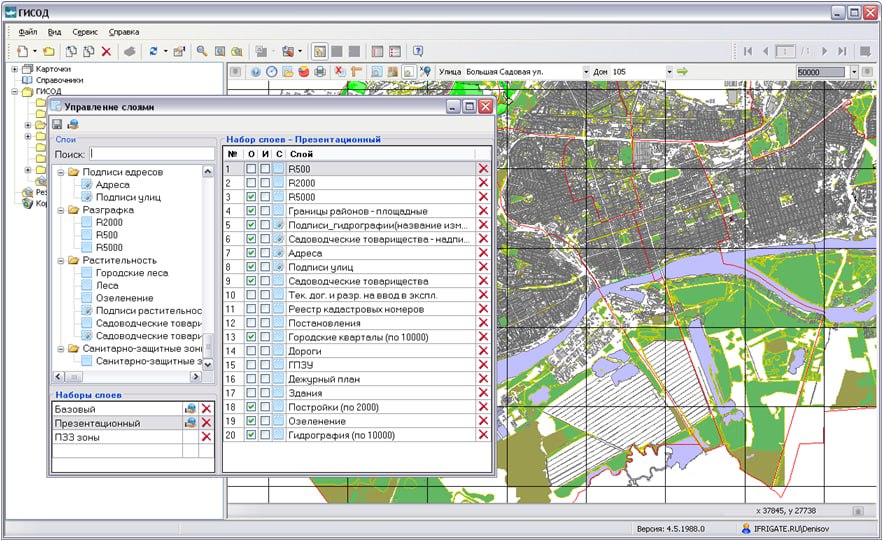Viewport: 883px width, 541px height.
Task: Uncheck the О checkbox for Адреса layer
Action: click(x=251, y=254)
